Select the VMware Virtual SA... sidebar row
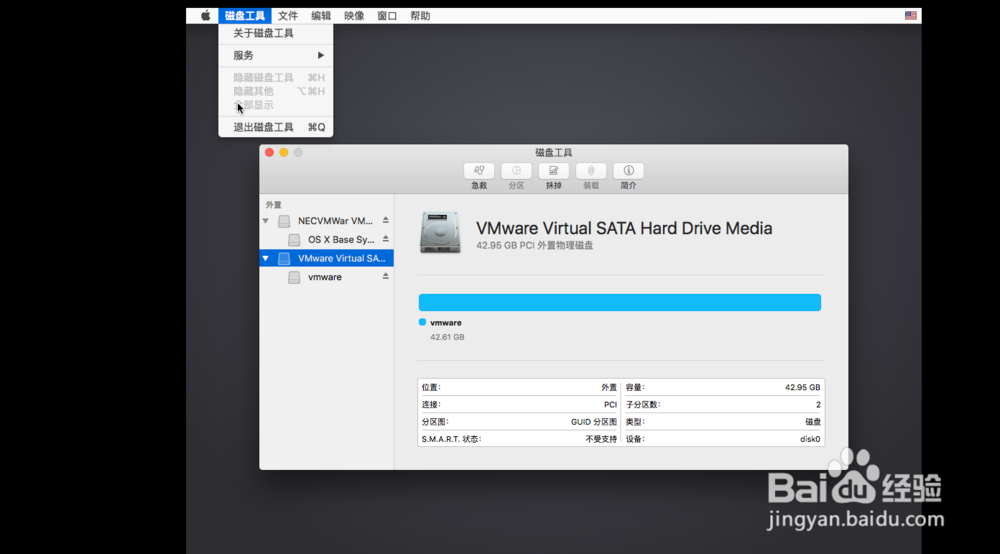This screenshot has height=554, width=1000. click(x=327, y=258)
